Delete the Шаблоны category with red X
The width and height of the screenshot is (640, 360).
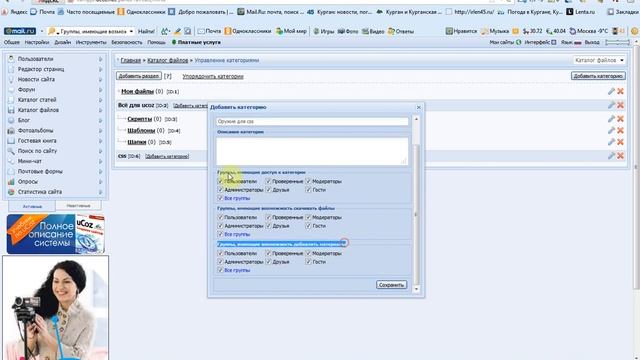pyautogui.click(x=620, y=130)
